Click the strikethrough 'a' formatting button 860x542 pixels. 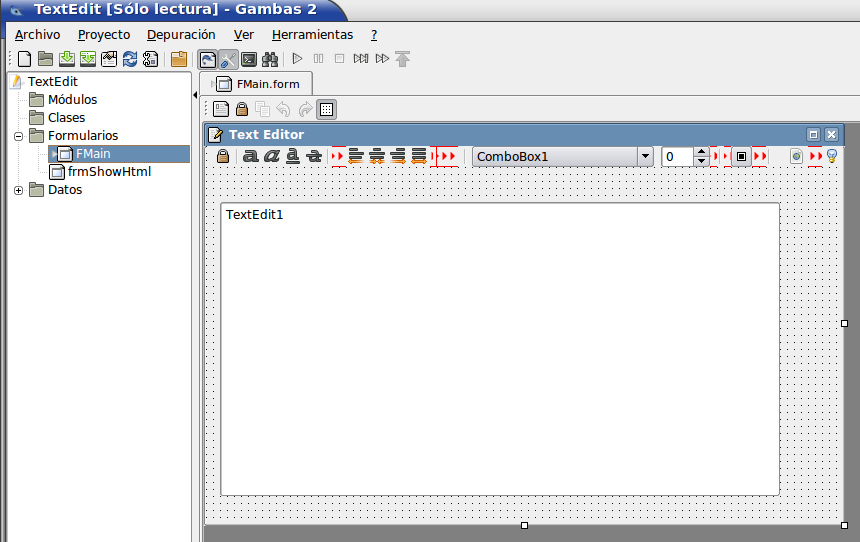(314, 156)
